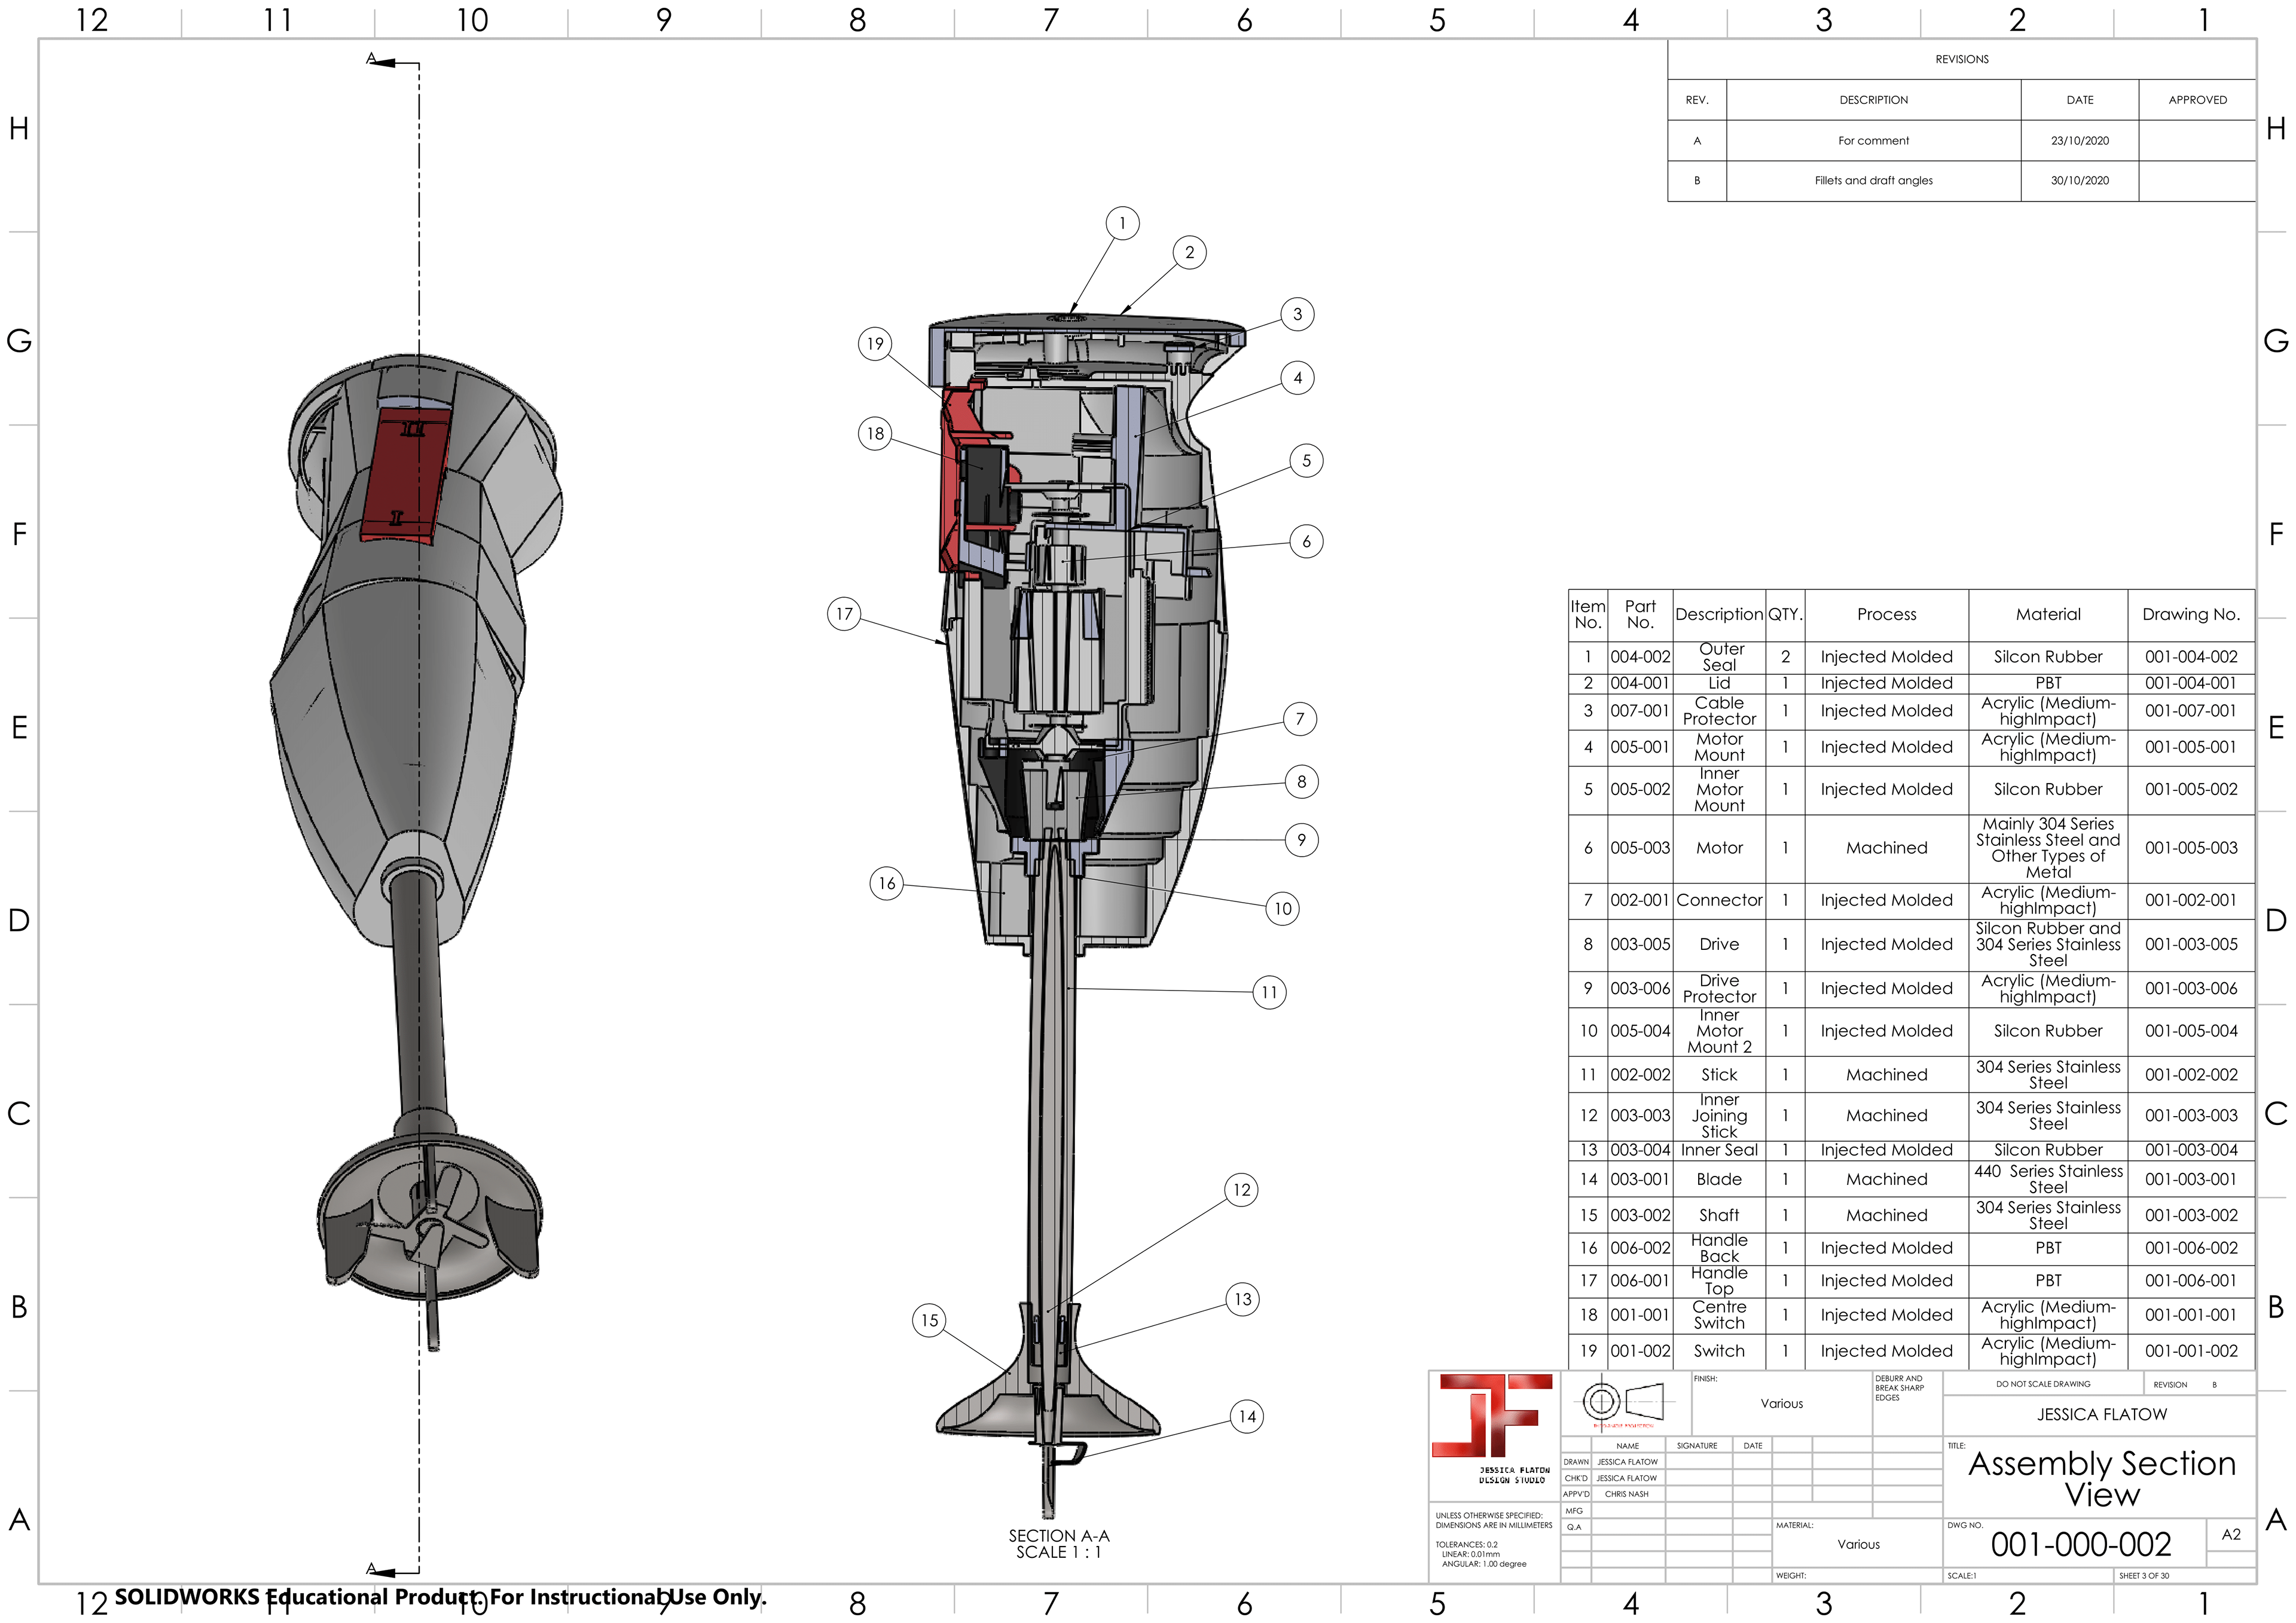2296x1623 pixels.
Task: Select the Motor description cell in the table
Action: (x=1718, y=848)
